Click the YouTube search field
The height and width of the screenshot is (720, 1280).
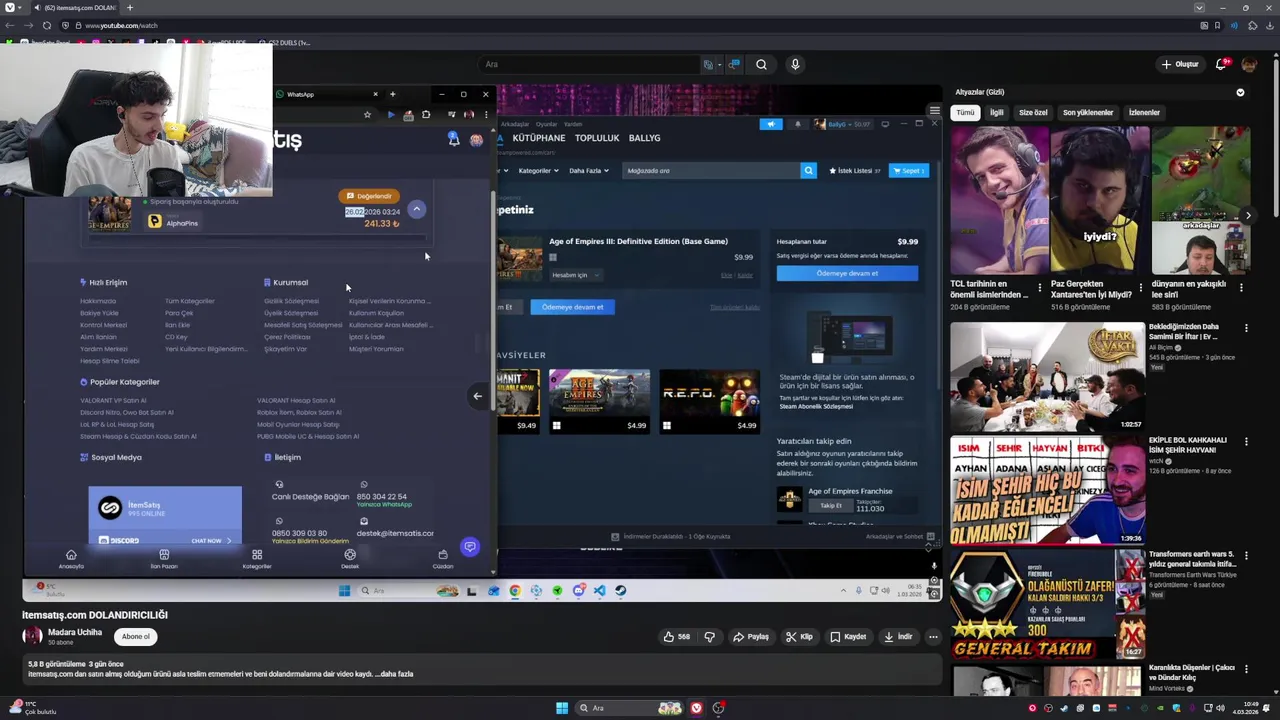(590, 64)
